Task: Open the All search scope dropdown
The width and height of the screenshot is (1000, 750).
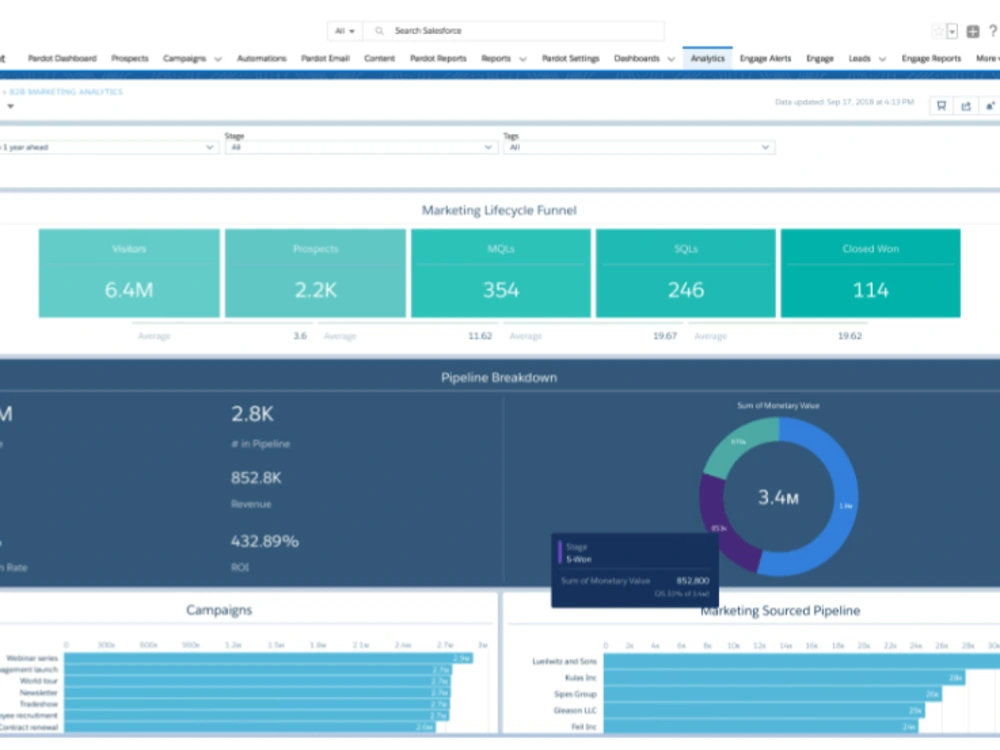Action: [345, 31]
